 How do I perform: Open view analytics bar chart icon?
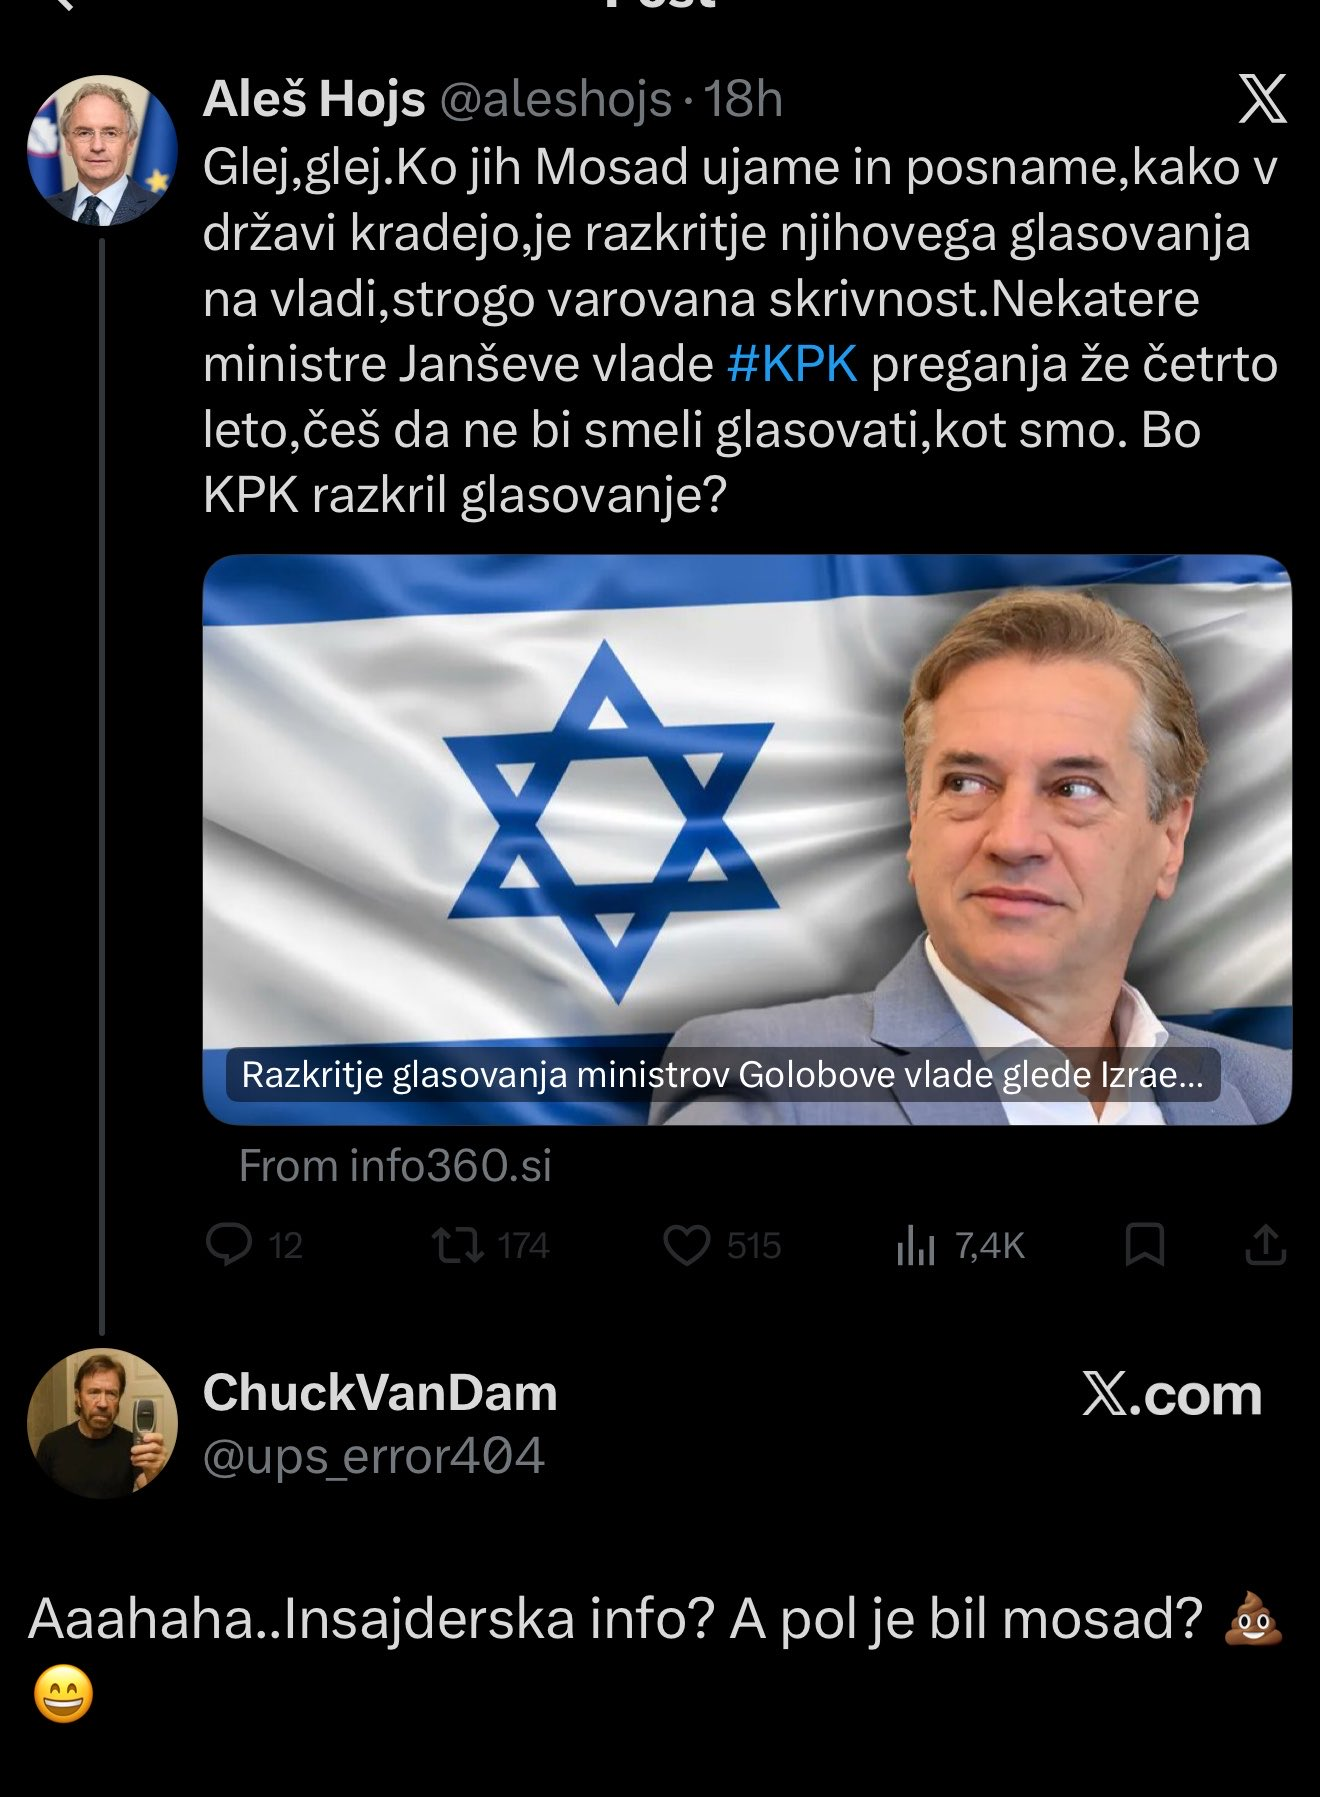point(915,1246)
